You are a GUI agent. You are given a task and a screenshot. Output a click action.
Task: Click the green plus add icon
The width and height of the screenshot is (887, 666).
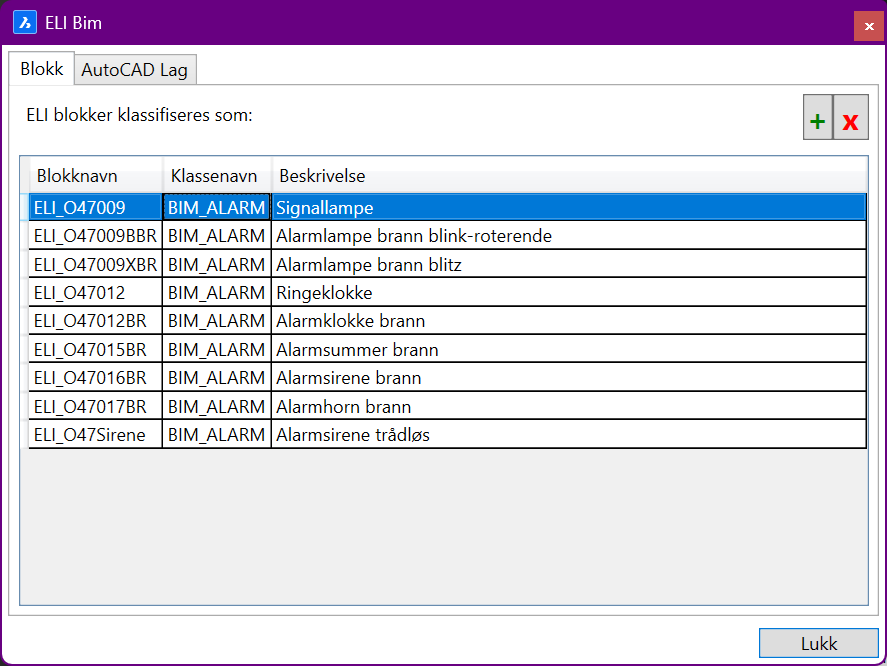pos(817,122)
